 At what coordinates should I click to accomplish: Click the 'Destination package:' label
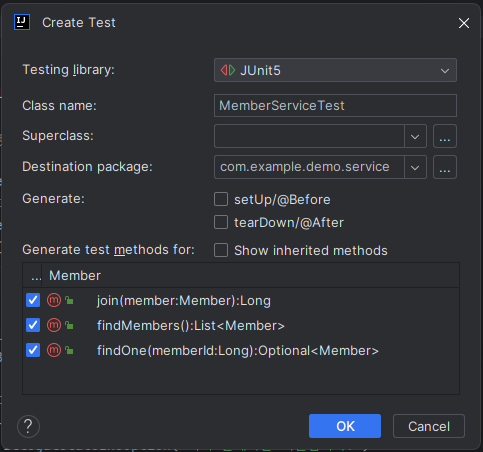87,167
